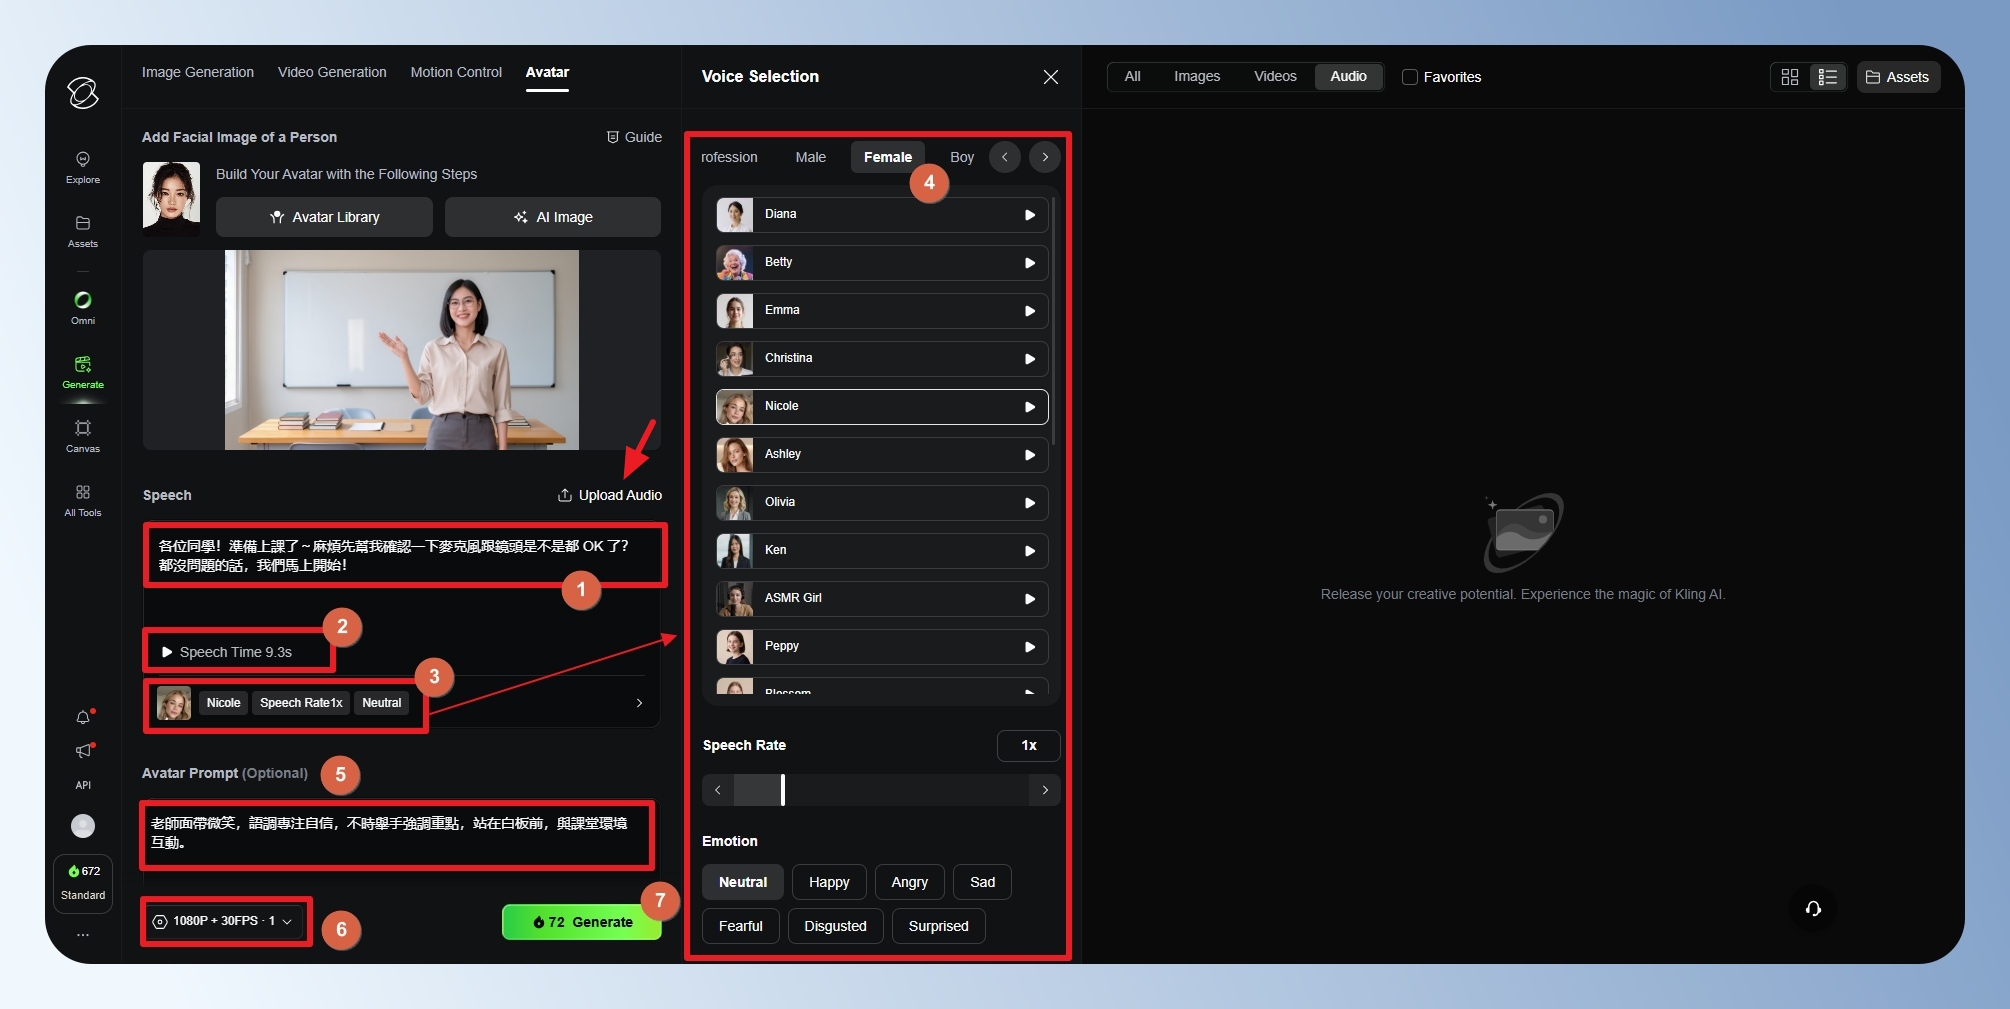This screenshot has width=2010, height=1009.
Task: Play the Diana voice preview
Action: click(x=1029, y=215)
